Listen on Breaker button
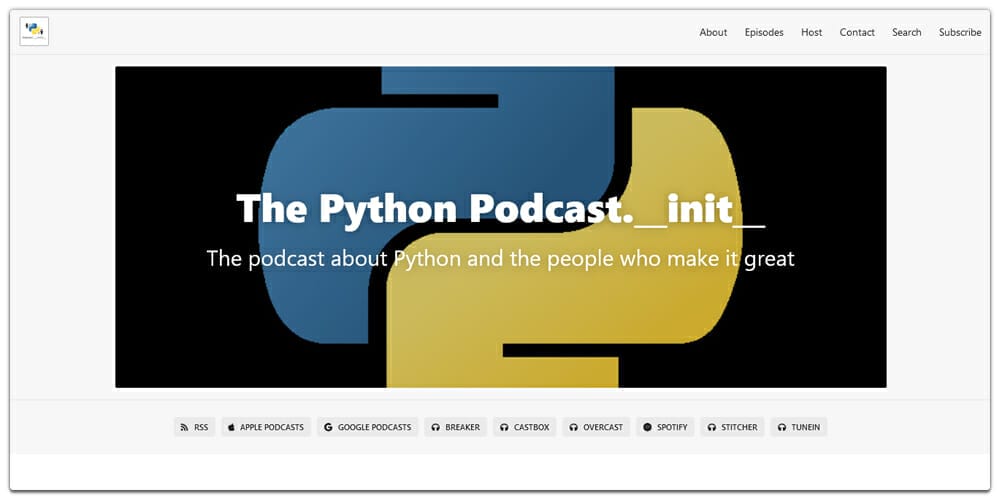Viewport: 1000px width, 500px height. coord(455,427)
